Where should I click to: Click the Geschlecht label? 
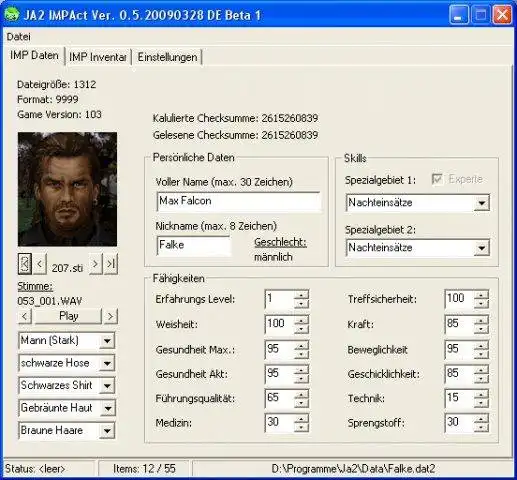(280, 242)
